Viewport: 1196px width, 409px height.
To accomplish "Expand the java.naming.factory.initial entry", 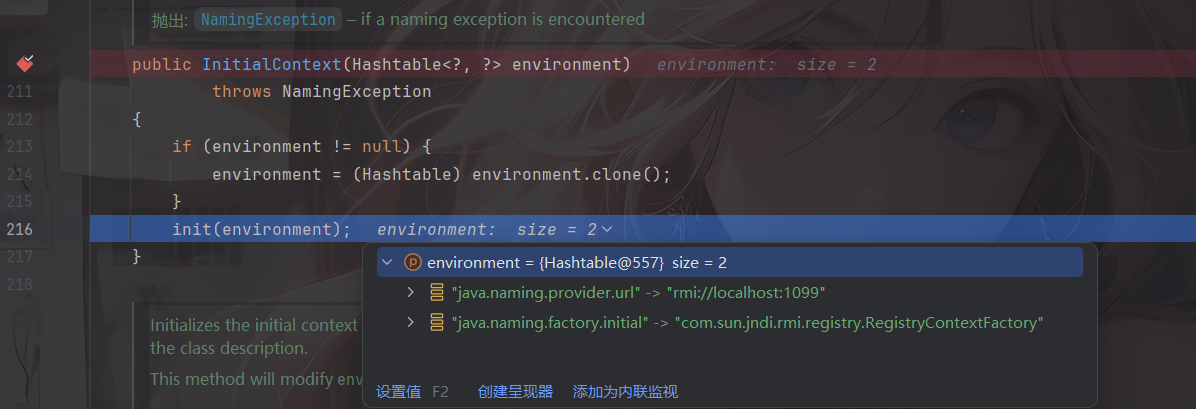I will [410, 323].
